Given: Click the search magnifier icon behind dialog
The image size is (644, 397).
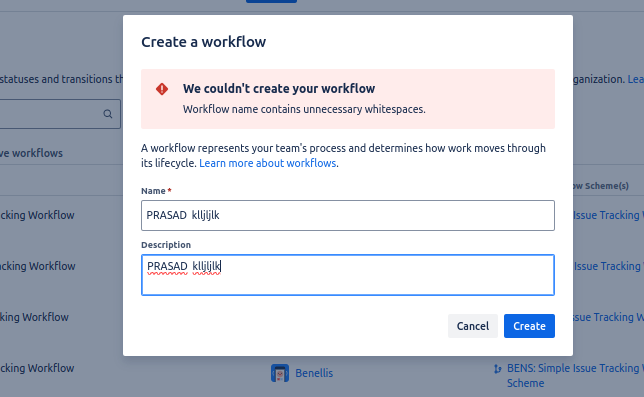Looking at the screenshot, I should [108, 114].
